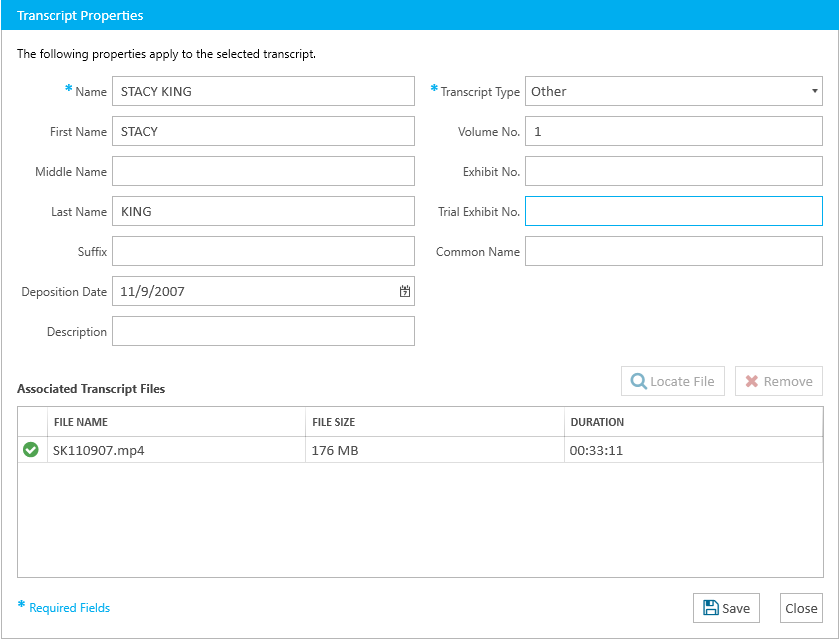
Task: Click the green checkmark status icon for SK110907.mp4
Action: (30, 450)
